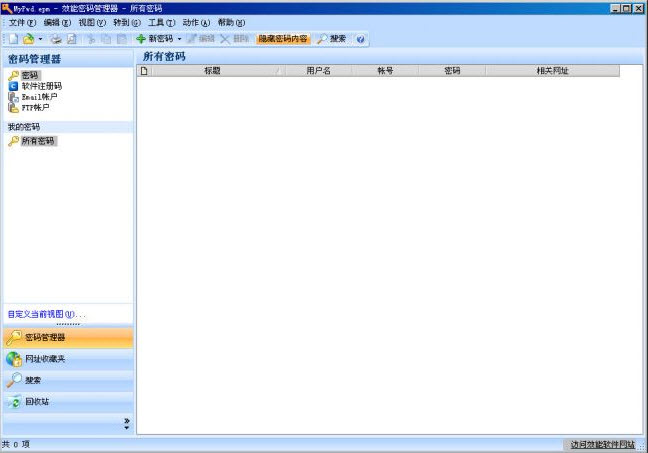Viewport: 648px width, 453px height.
Task: Toggle the 隐藏密码内容 button
Action: pos(283,39)
